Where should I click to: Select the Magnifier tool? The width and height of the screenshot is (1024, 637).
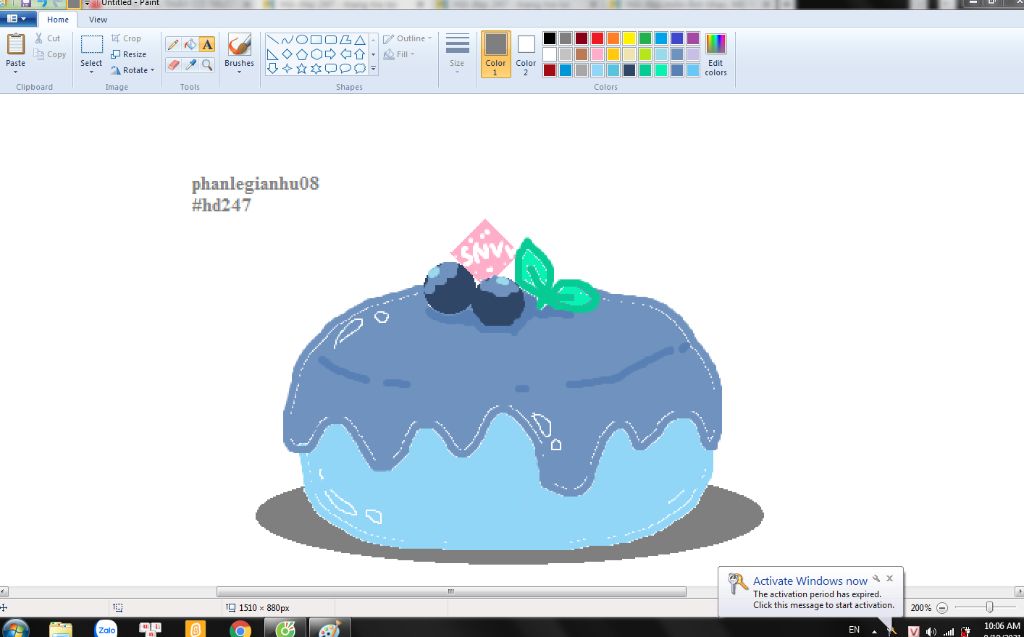[x=207, y=64]
